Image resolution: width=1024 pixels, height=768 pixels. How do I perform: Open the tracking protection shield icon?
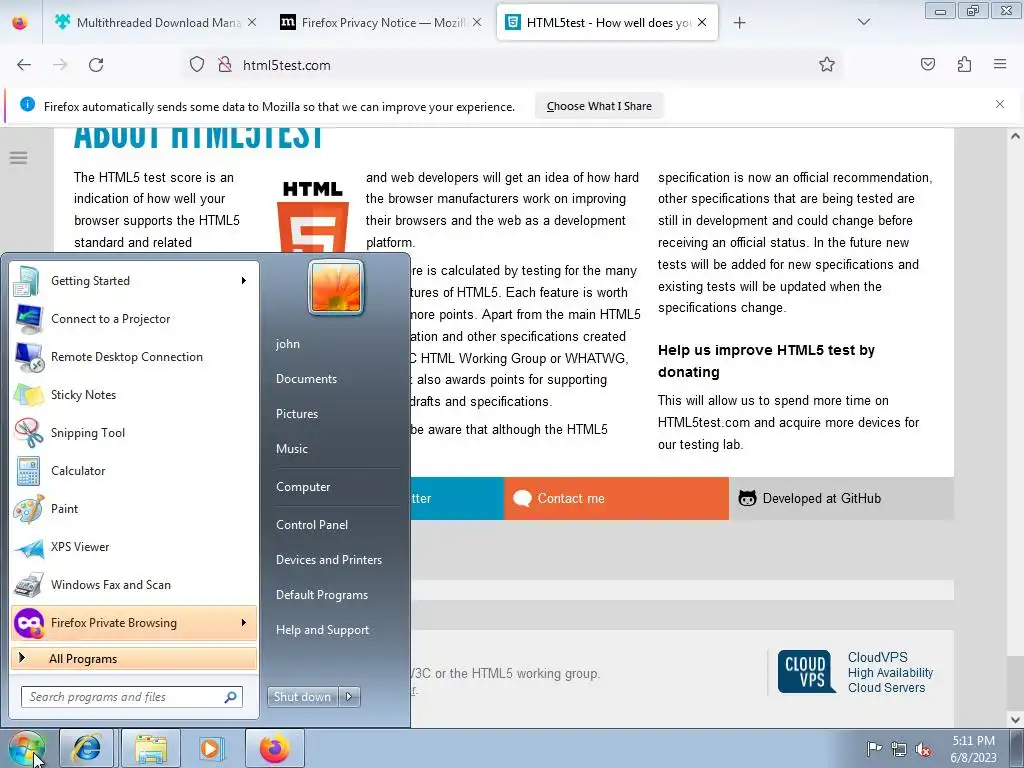pyautogui.click(x=197, y=65)
